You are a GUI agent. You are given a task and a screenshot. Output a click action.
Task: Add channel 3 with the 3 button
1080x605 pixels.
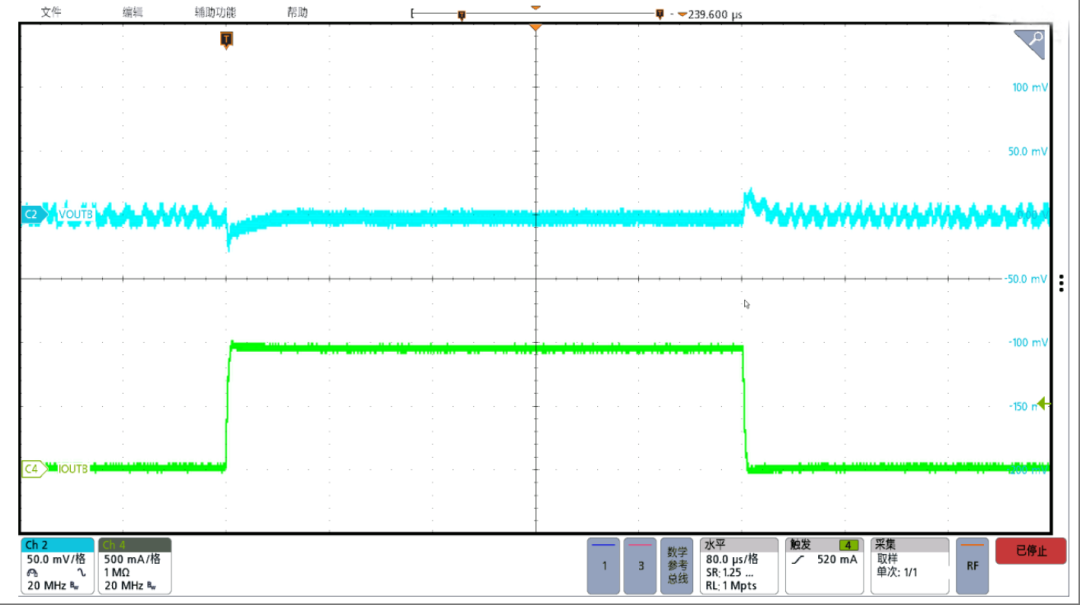tap(640, 566)
